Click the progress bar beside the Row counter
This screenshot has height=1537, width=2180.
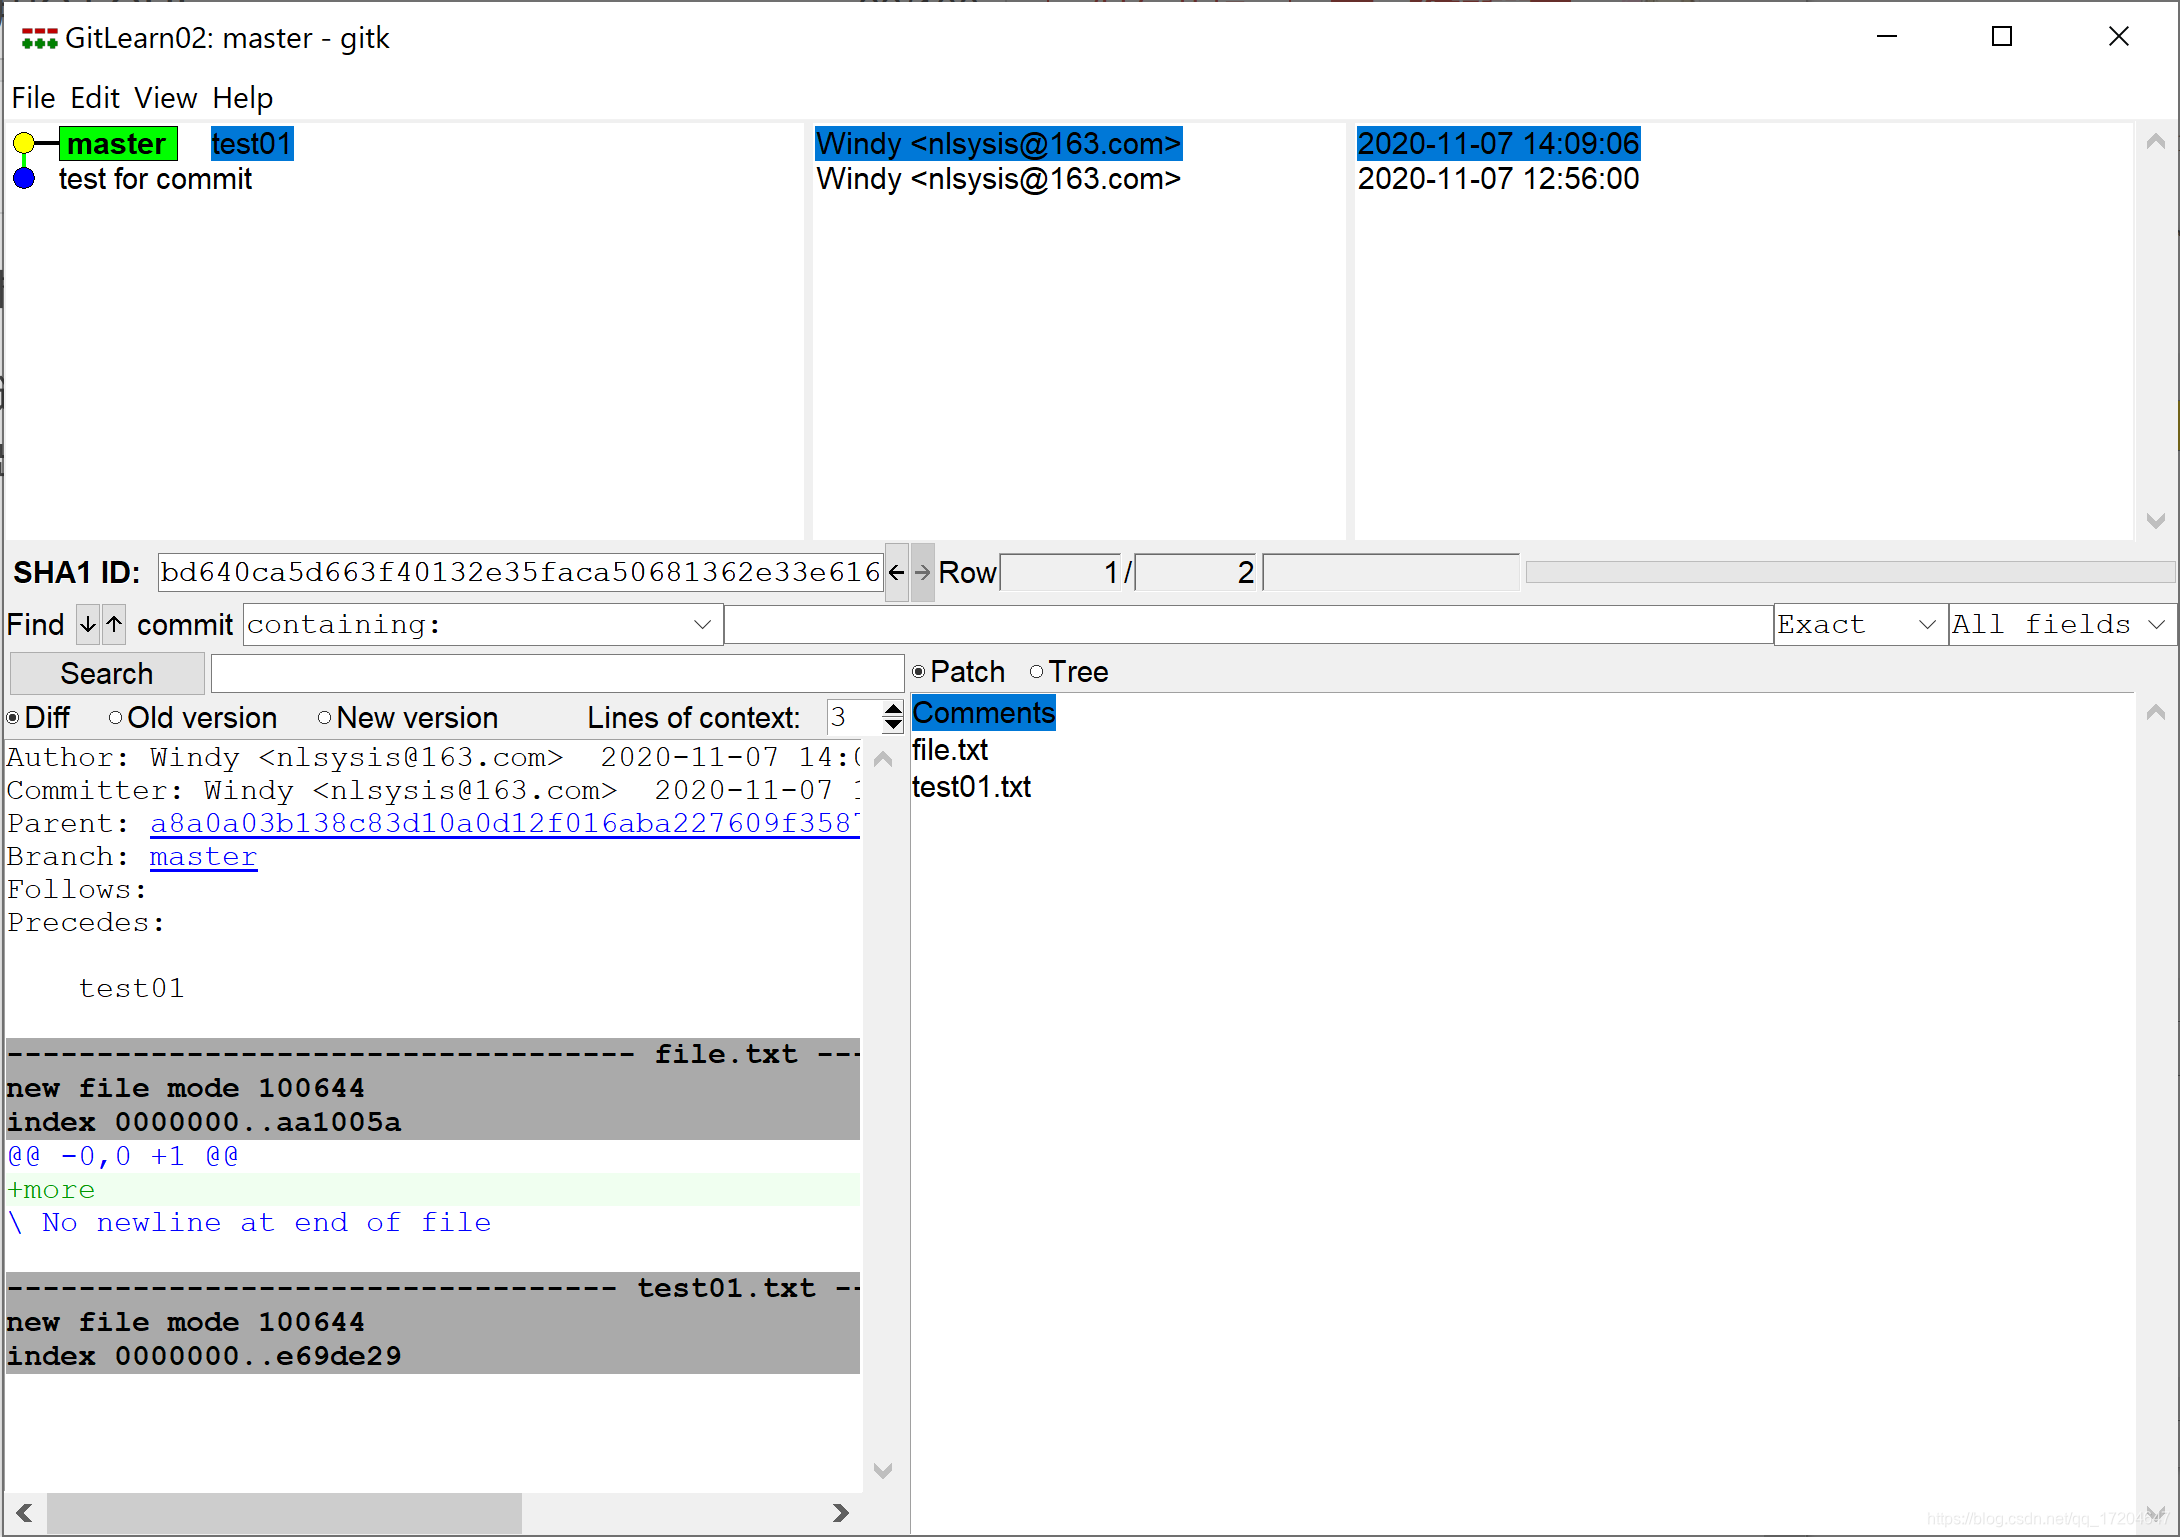[1849, 572]
